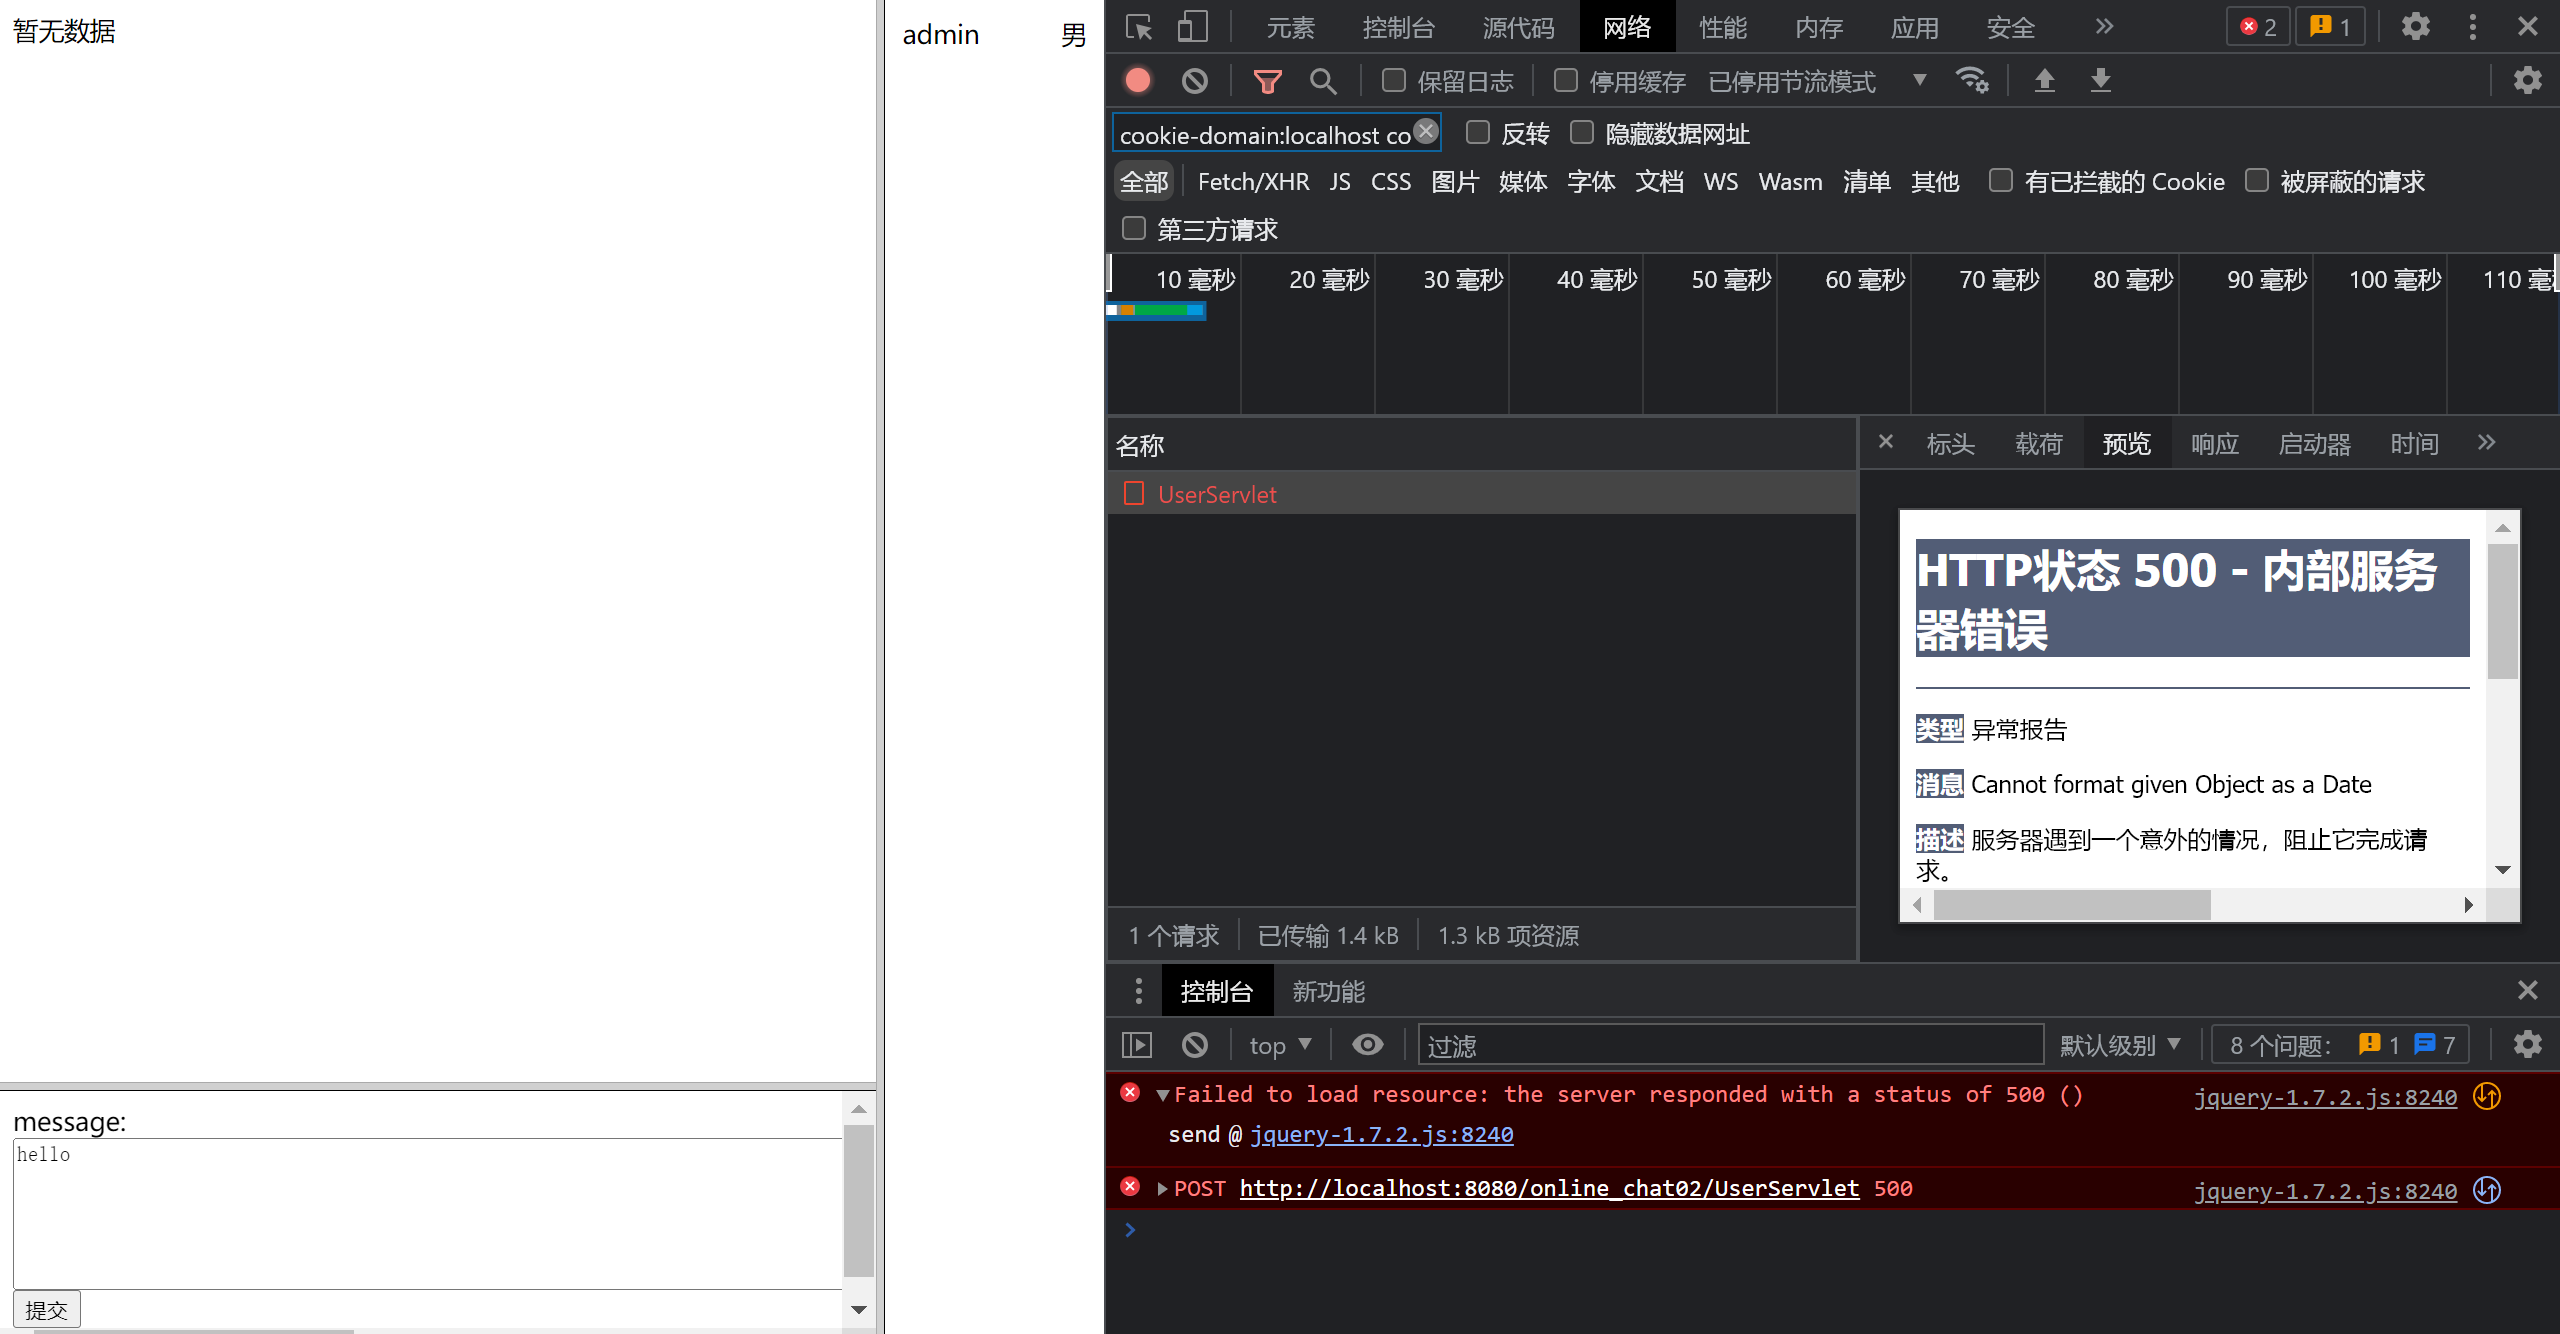Enable the 保留日志 checkbox

1393,80
